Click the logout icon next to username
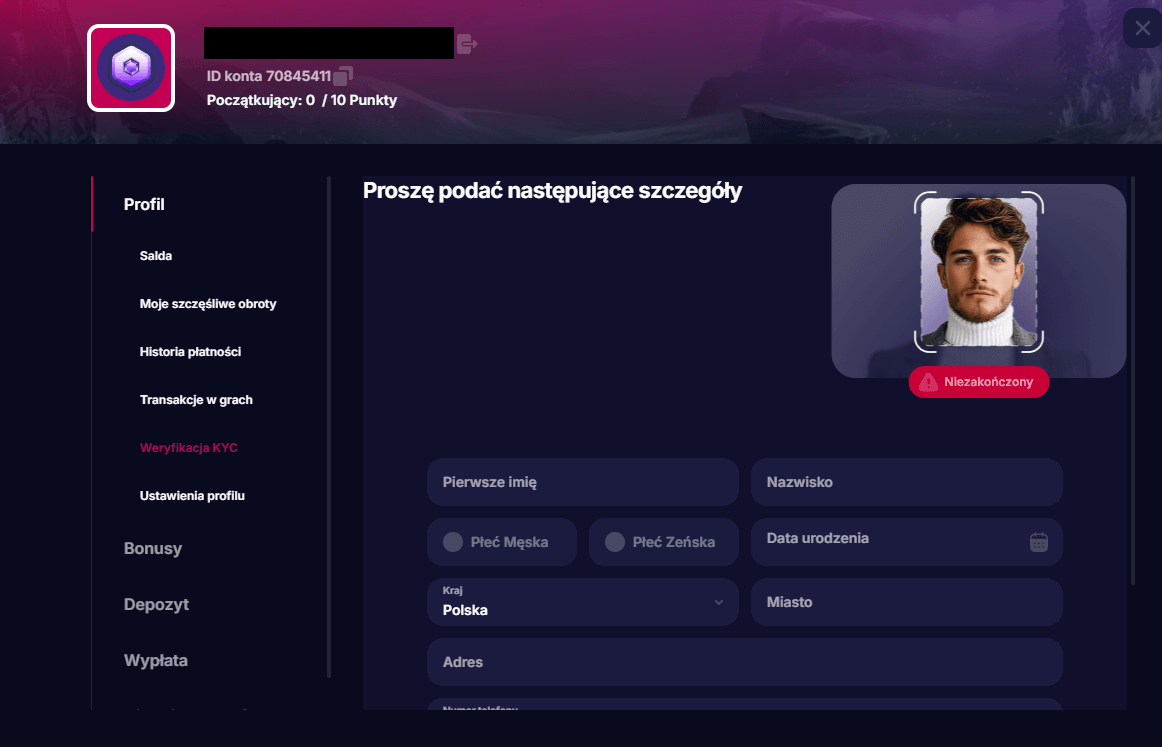This screenshot has width=1162, height=747. pyautogui.click(x=467, y=44)
